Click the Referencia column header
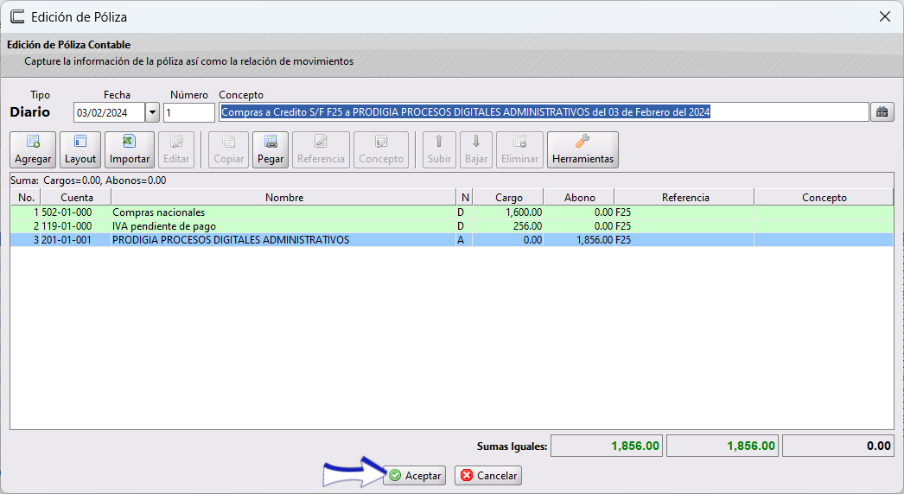 click(685, 198)
